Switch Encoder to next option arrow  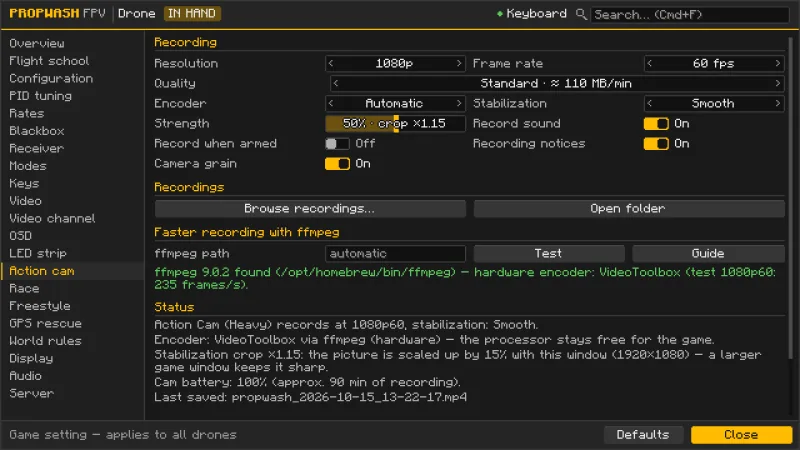459,104
